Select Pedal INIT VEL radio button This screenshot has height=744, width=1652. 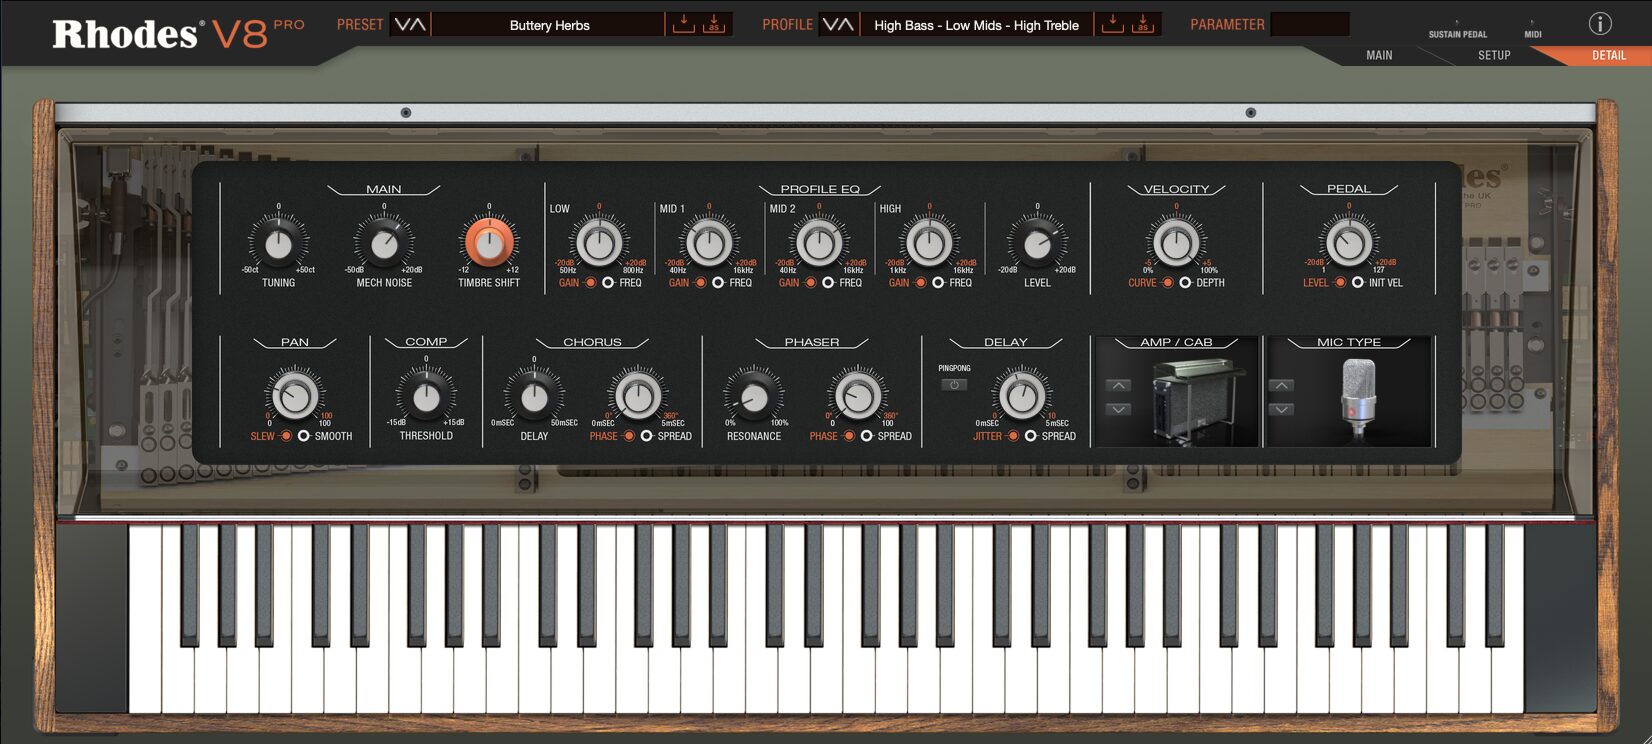point(1358,283)
